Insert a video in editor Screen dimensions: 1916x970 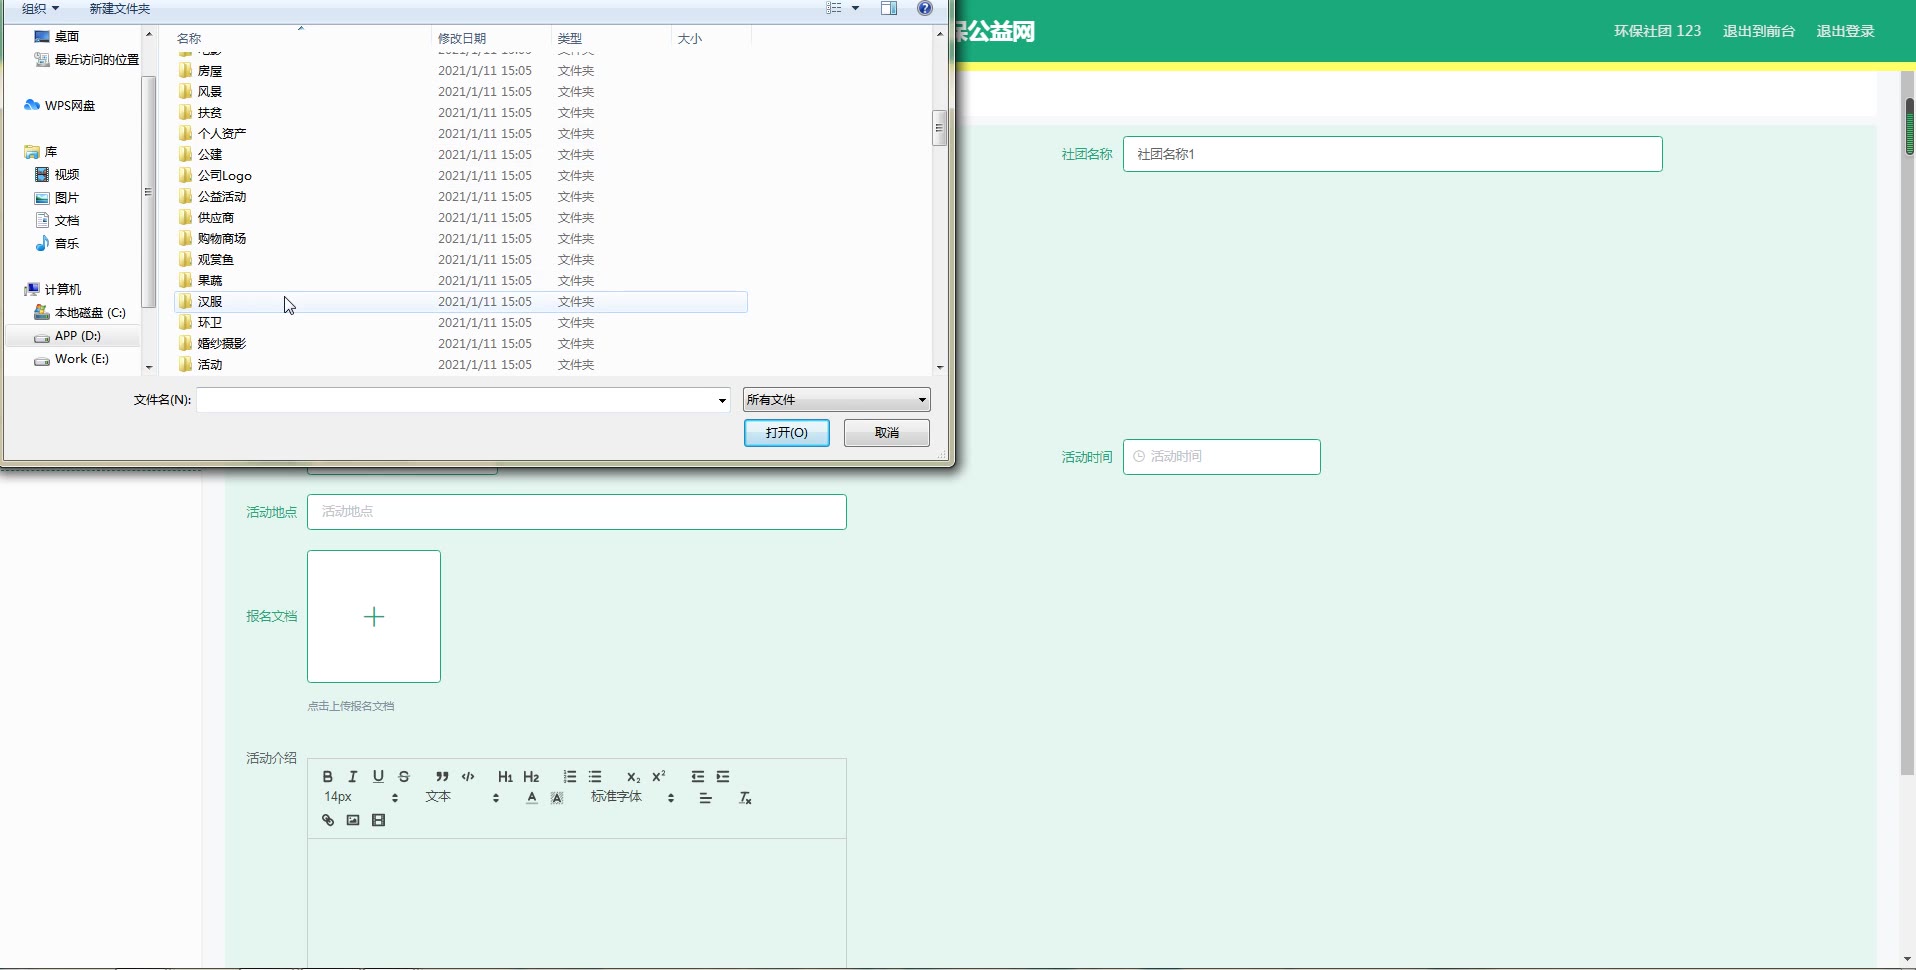[x=378, y=820]
